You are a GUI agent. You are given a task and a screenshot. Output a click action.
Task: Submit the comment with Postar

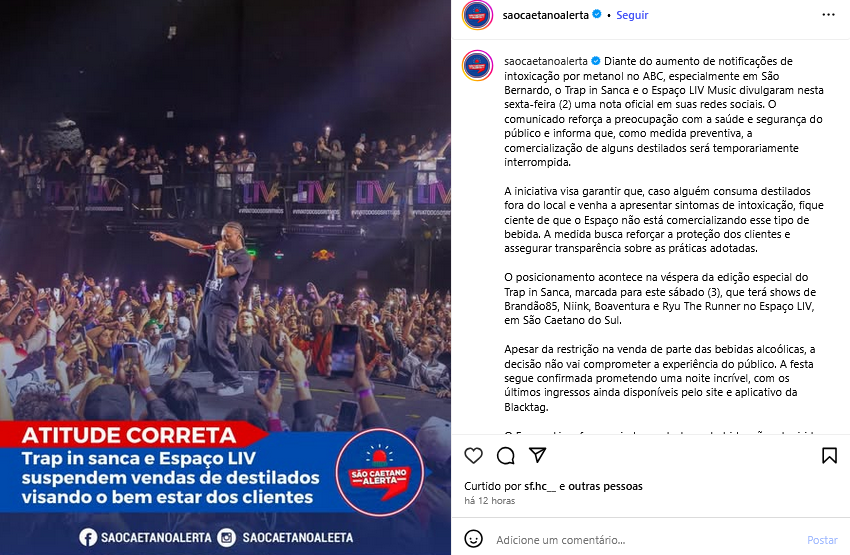[x=822, y=540]
